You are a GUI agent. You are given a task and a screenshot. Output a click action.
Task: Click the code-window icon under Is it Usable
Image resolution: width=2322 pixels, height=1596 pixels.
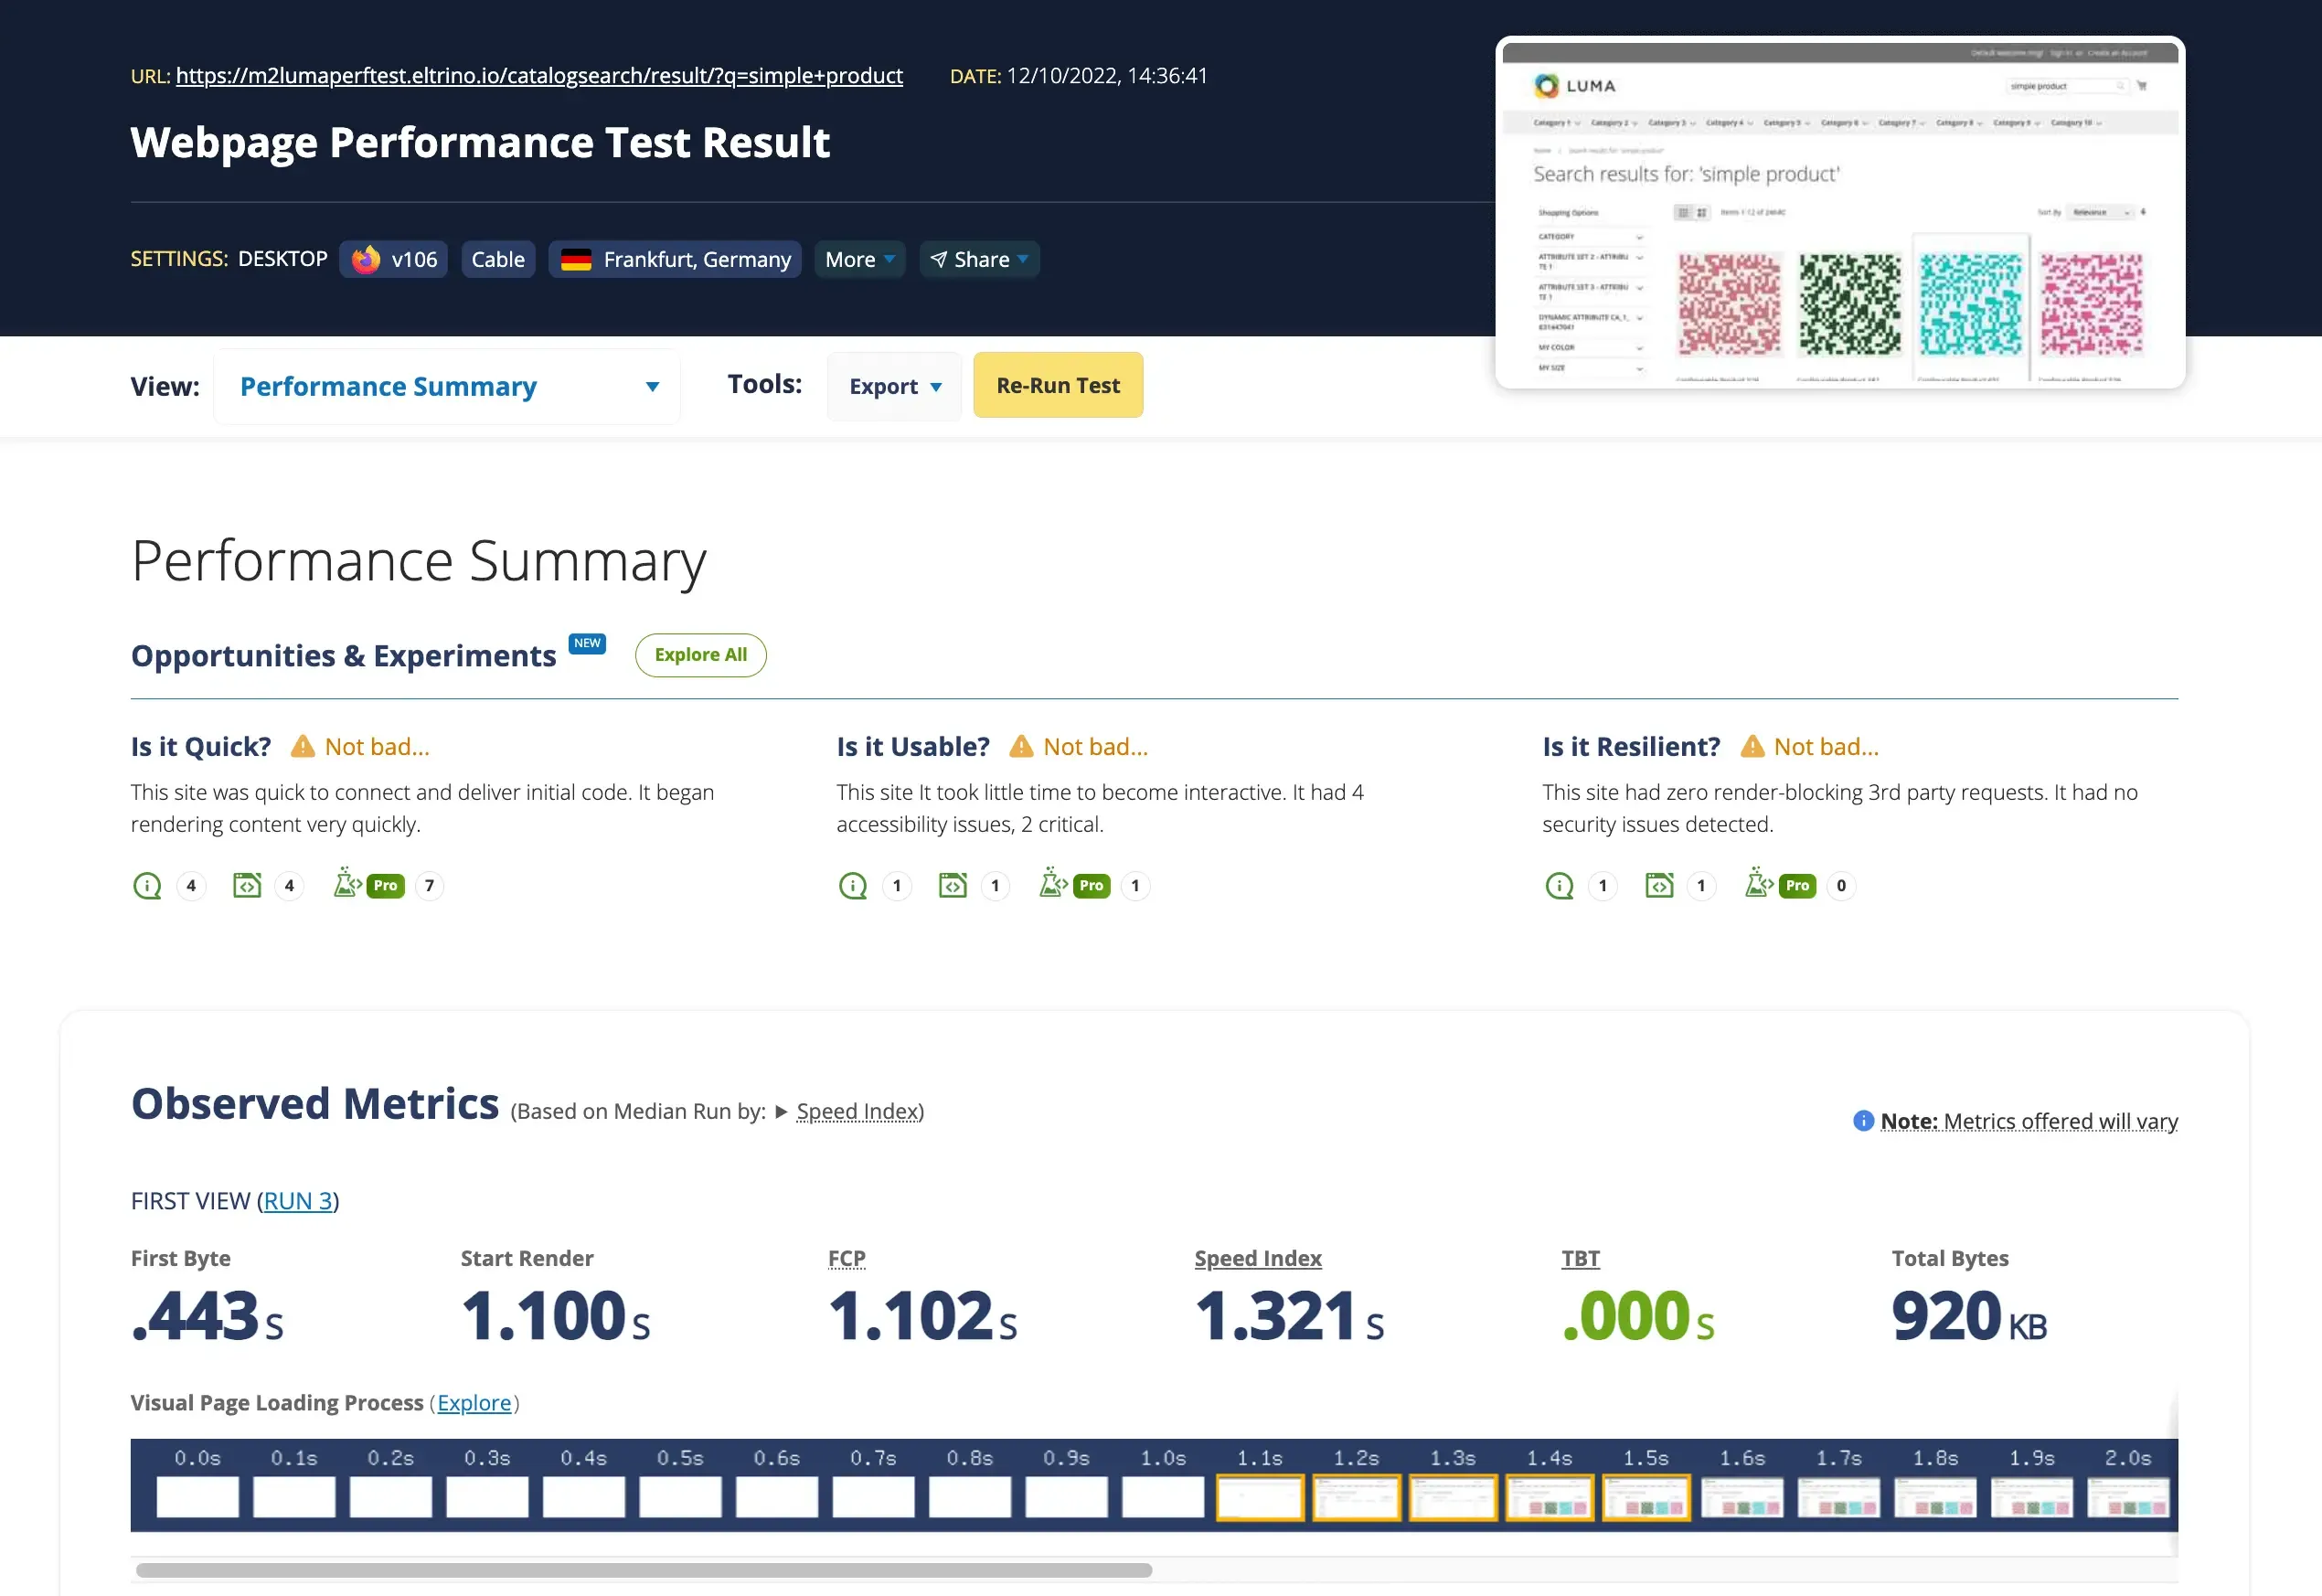point(953,886)
